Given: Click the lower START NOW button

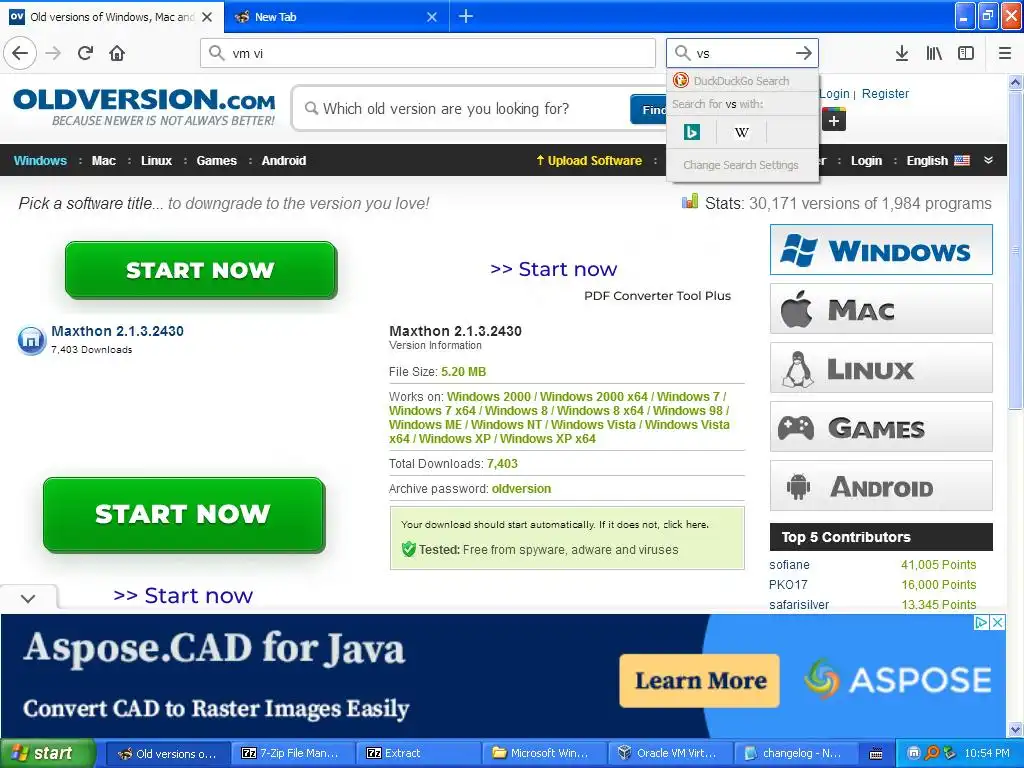Looking at the screenshot, I should pos(184,514).
